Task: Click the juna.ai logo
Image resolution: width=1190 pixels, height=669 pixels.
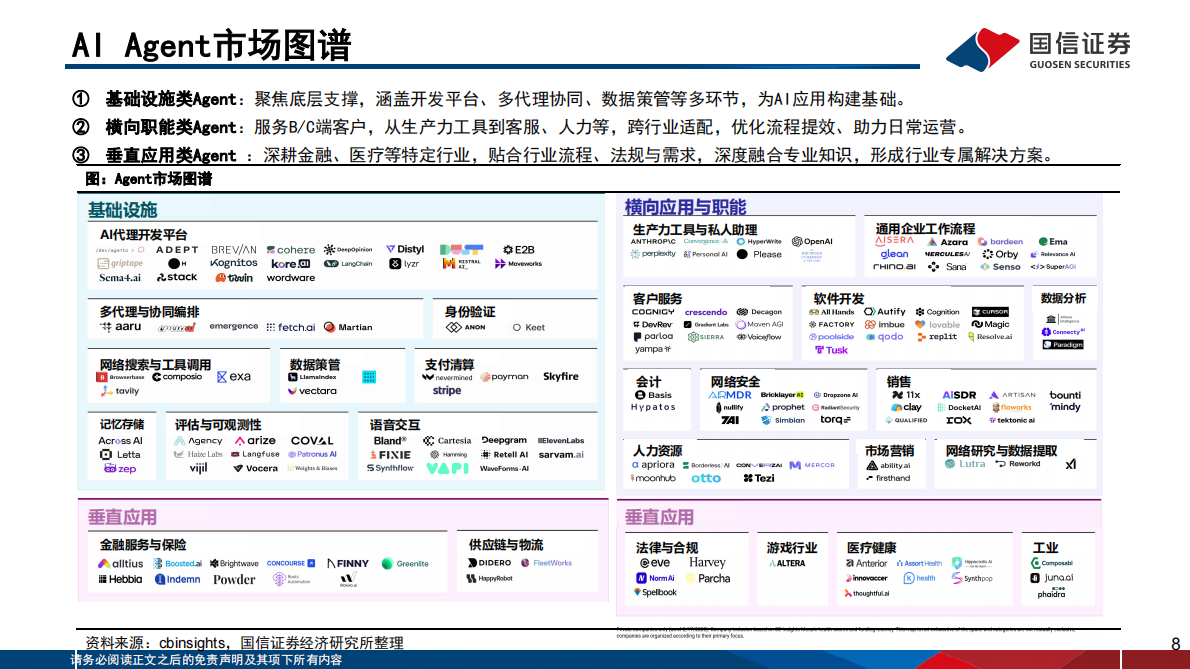Action: pyautogui.click(x=1052, y=578)
